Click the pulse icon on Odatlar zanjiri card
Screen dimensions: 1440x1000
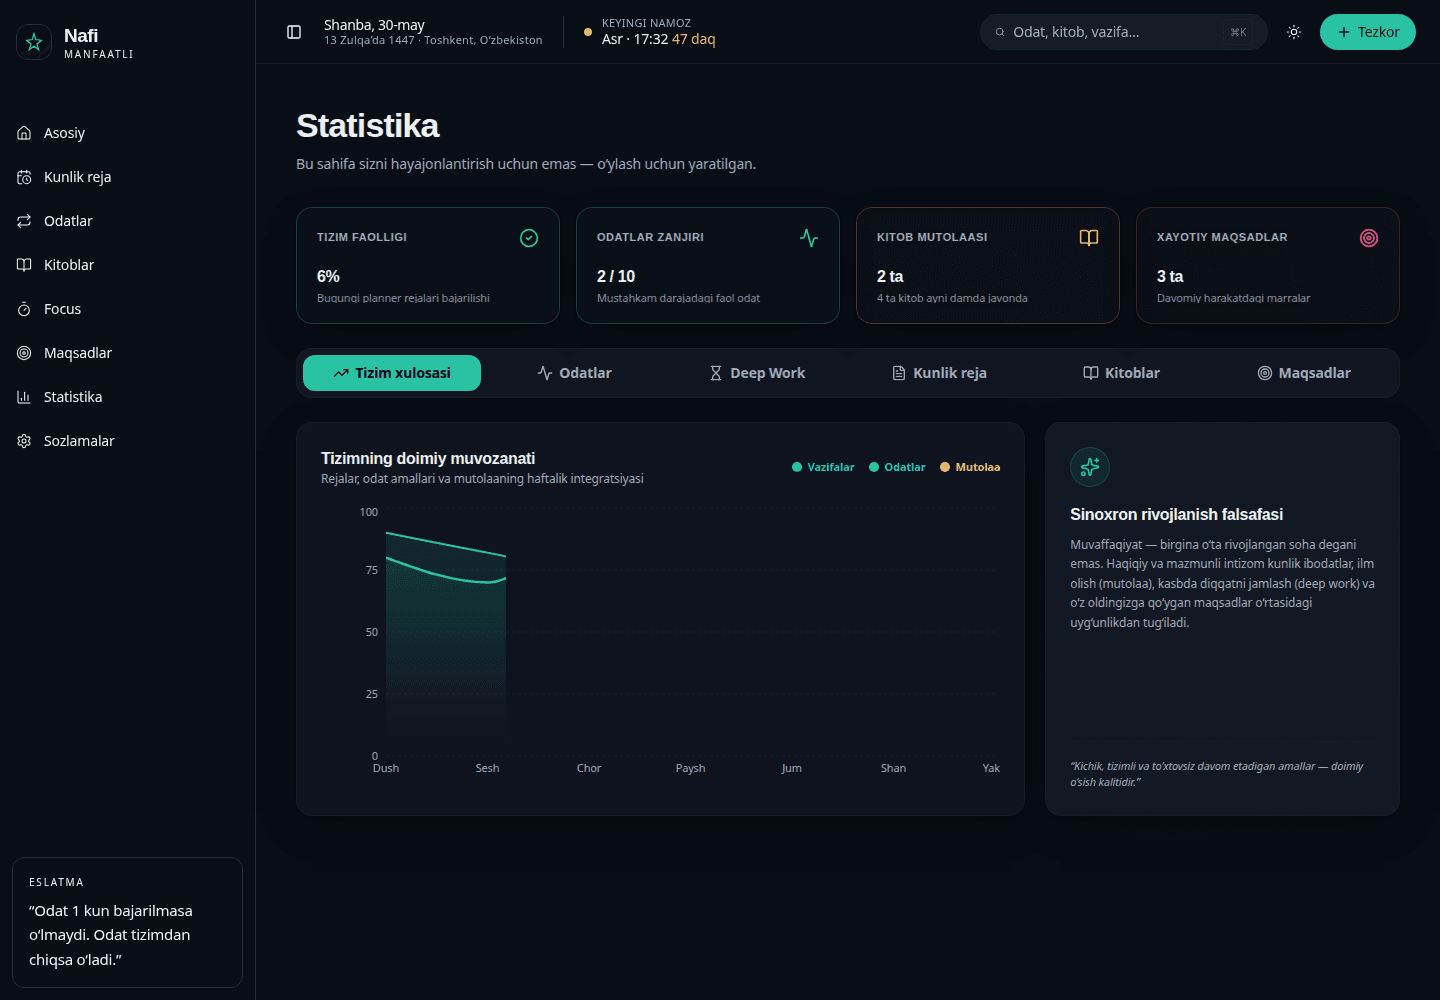809,238
